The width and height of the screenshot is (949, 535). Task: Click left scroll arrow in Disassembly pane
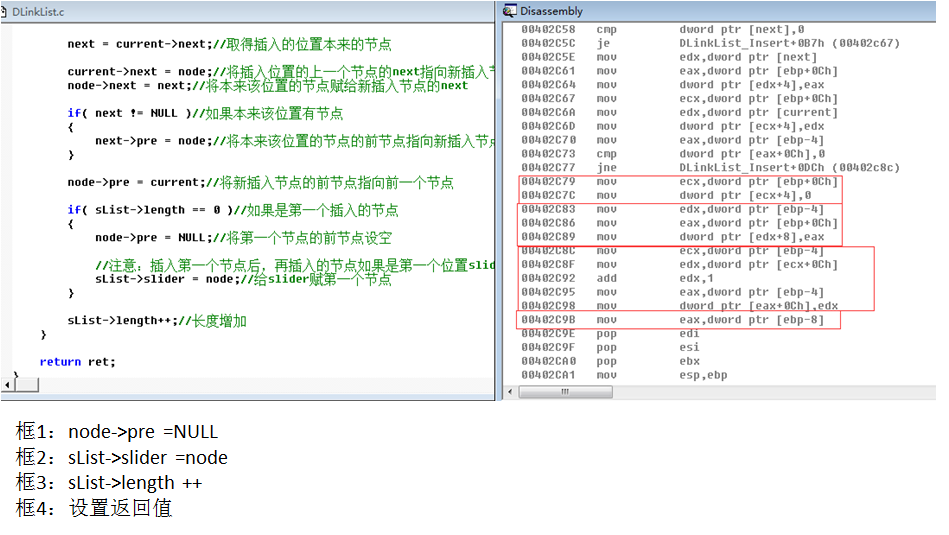pos(510,392)
